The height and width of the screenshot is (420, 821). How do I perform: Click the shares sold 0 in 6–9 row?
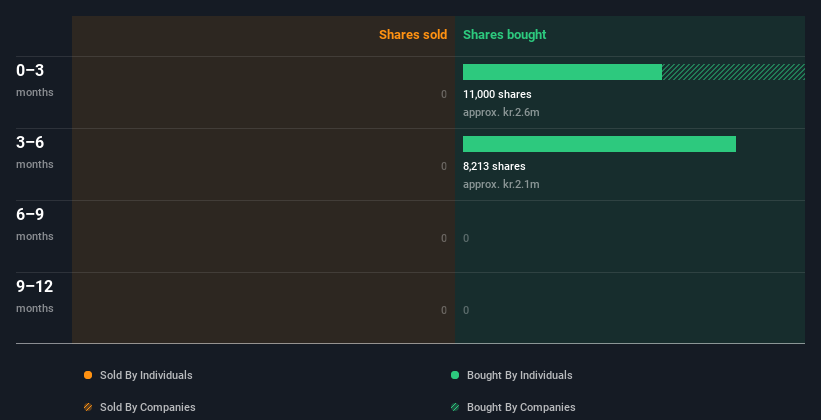click(x=444, y=238)
